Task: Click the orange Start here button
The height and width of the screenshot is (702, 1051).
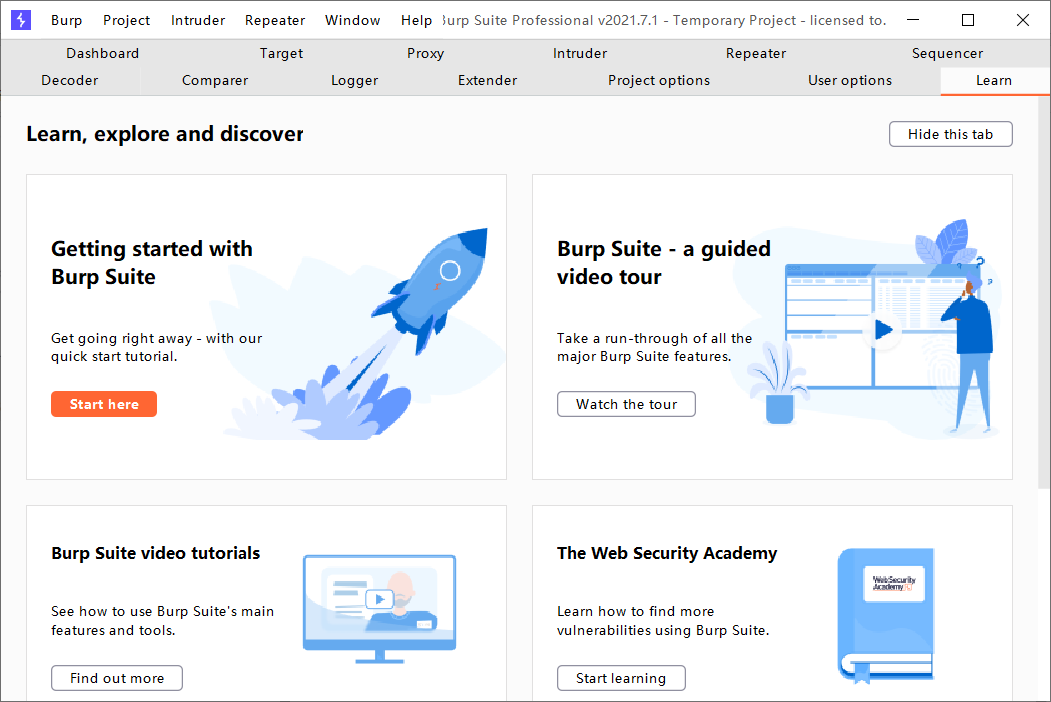Action: point(104,404)
